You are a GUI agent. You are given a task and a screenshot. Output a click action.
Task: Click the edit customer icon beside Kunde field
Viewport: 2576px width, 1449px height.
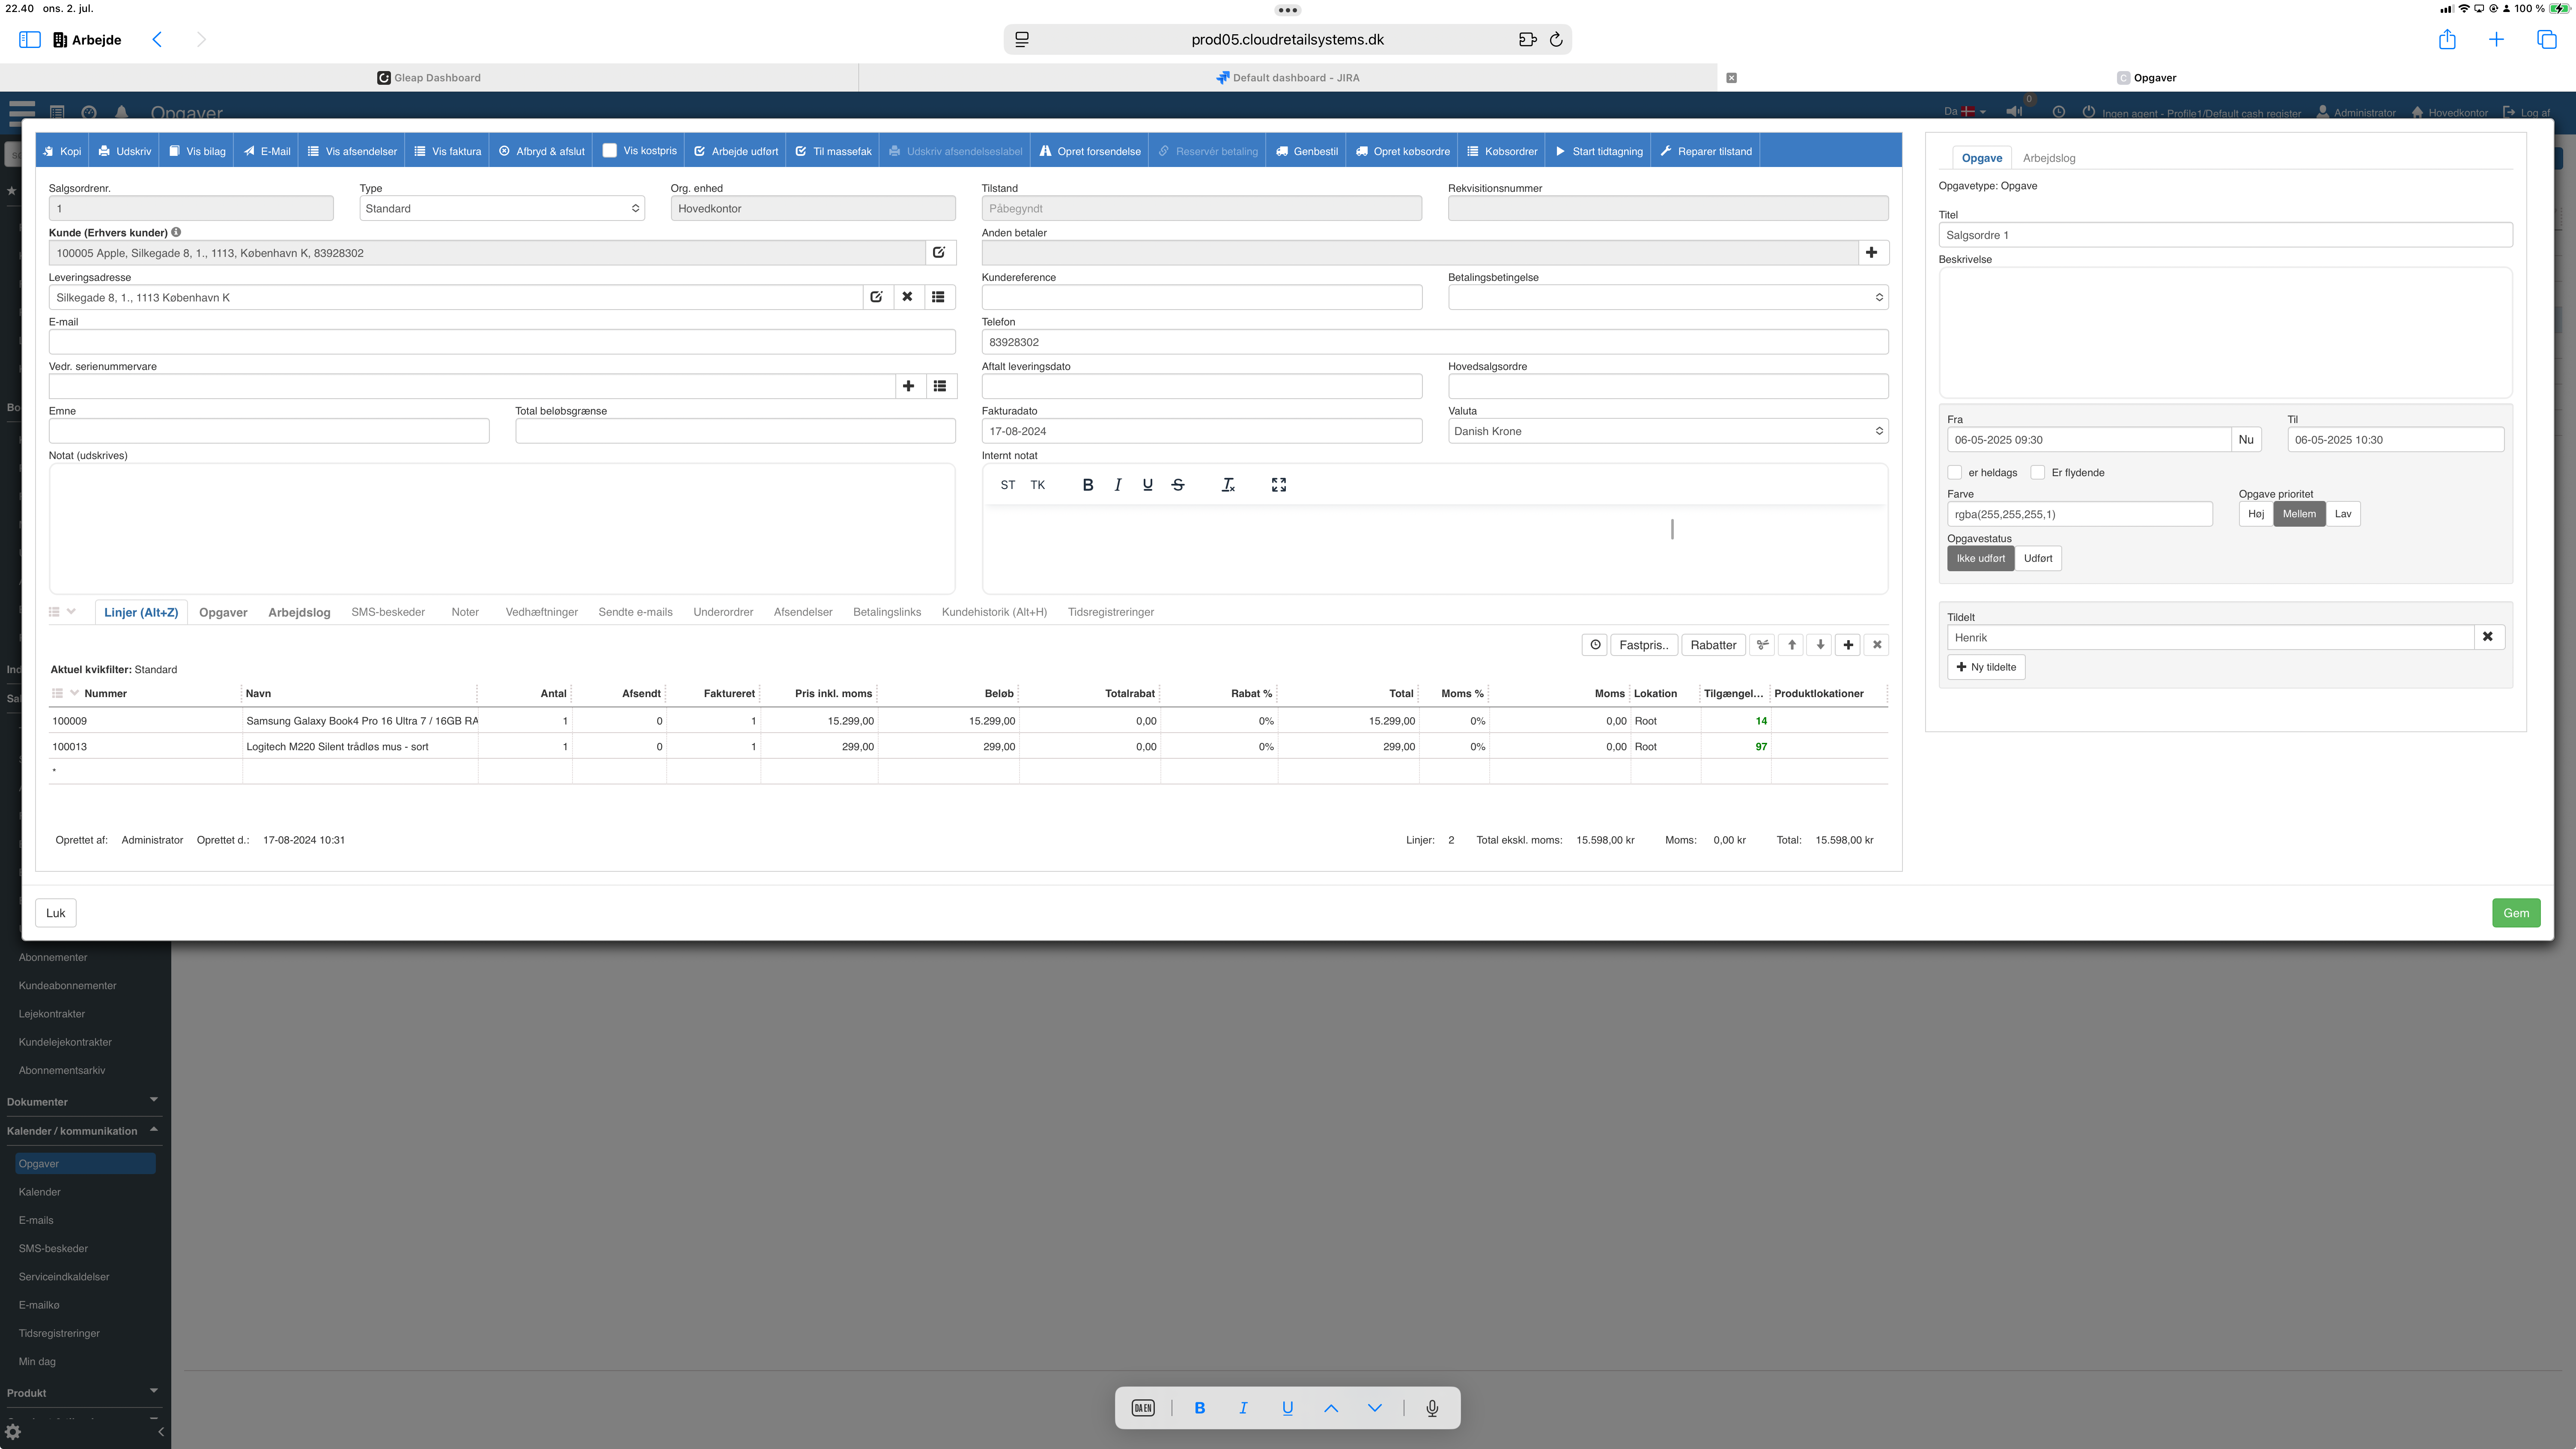(939, 253)
